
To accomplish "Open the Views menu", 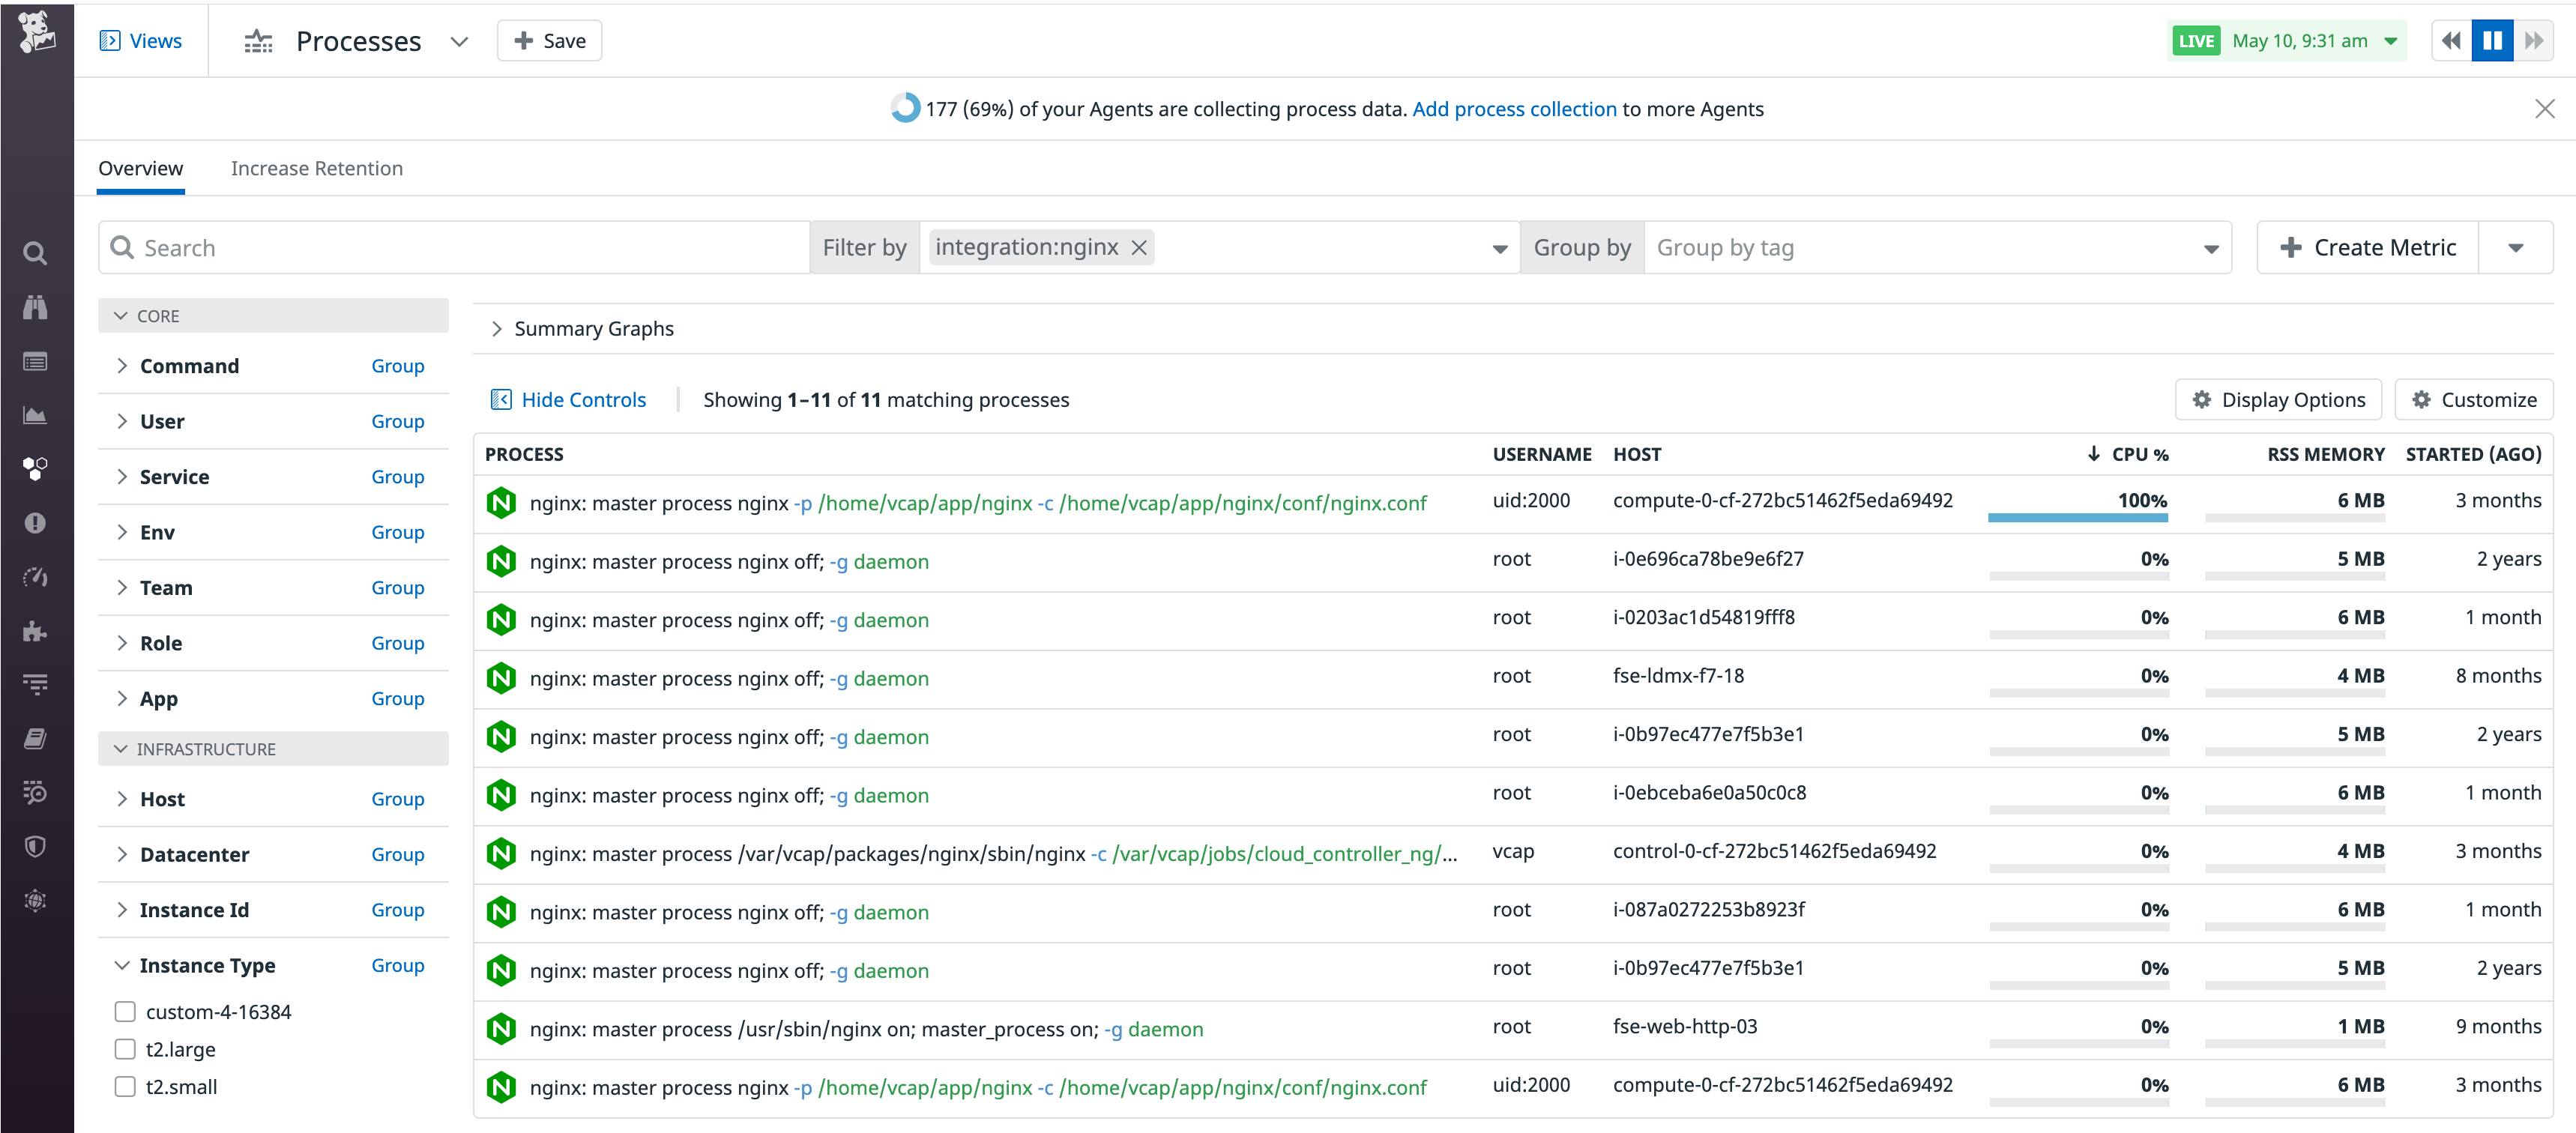I will point(140,40).
